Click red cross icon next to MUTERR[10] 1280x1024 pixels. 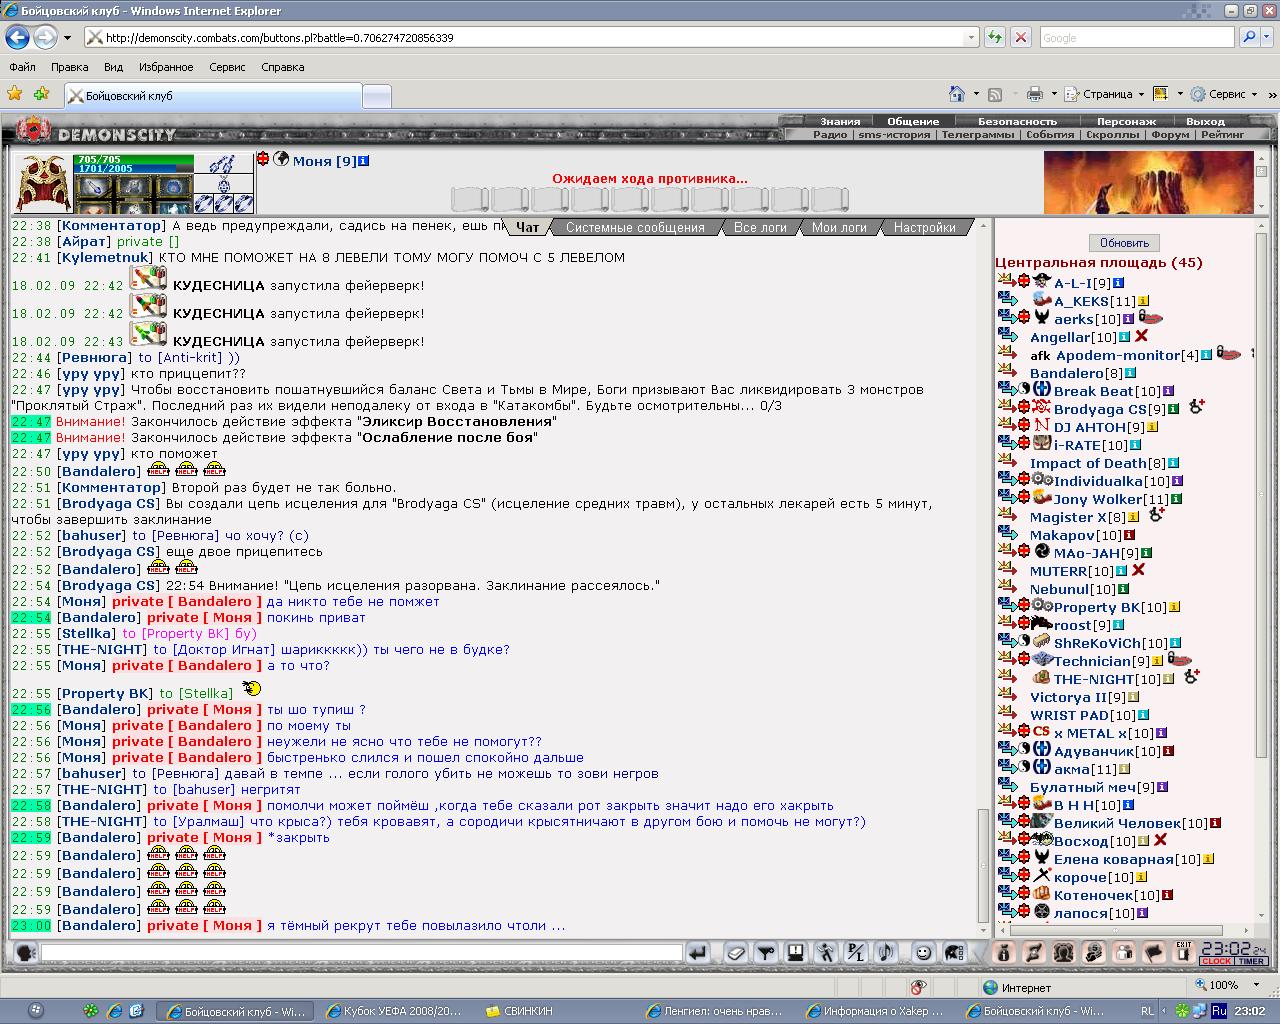click(1138, 570)
